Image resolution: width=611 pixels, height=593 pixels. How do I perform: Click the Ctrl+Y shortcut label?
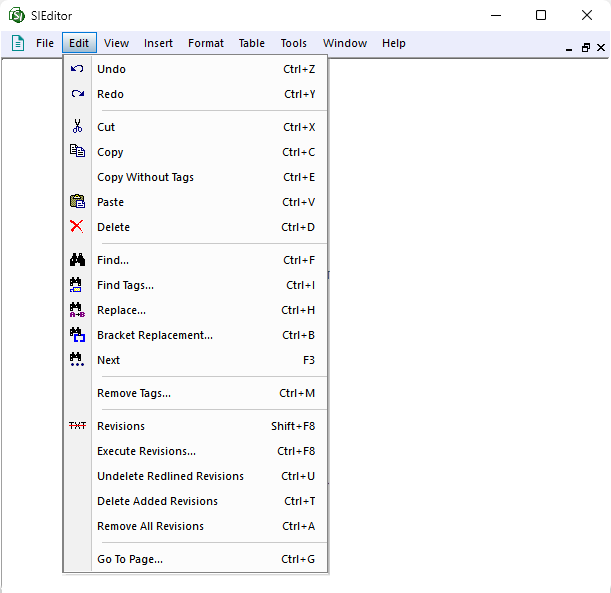click(x=300, y=94)
